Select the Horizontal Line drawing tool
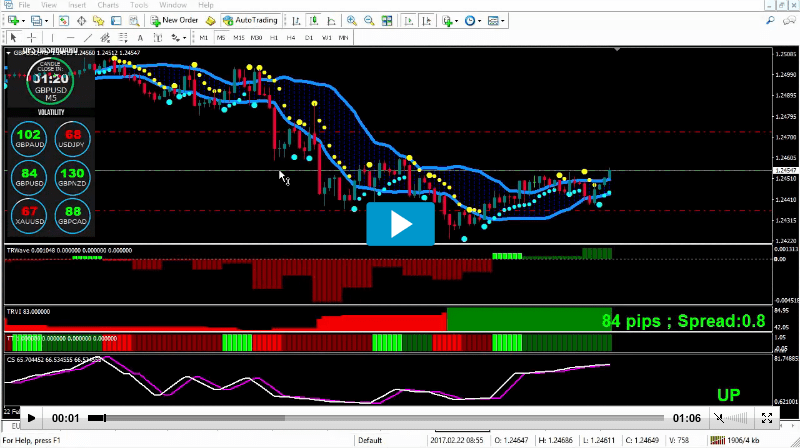Screen dimensions: 800x448 [x=70, y=37]
